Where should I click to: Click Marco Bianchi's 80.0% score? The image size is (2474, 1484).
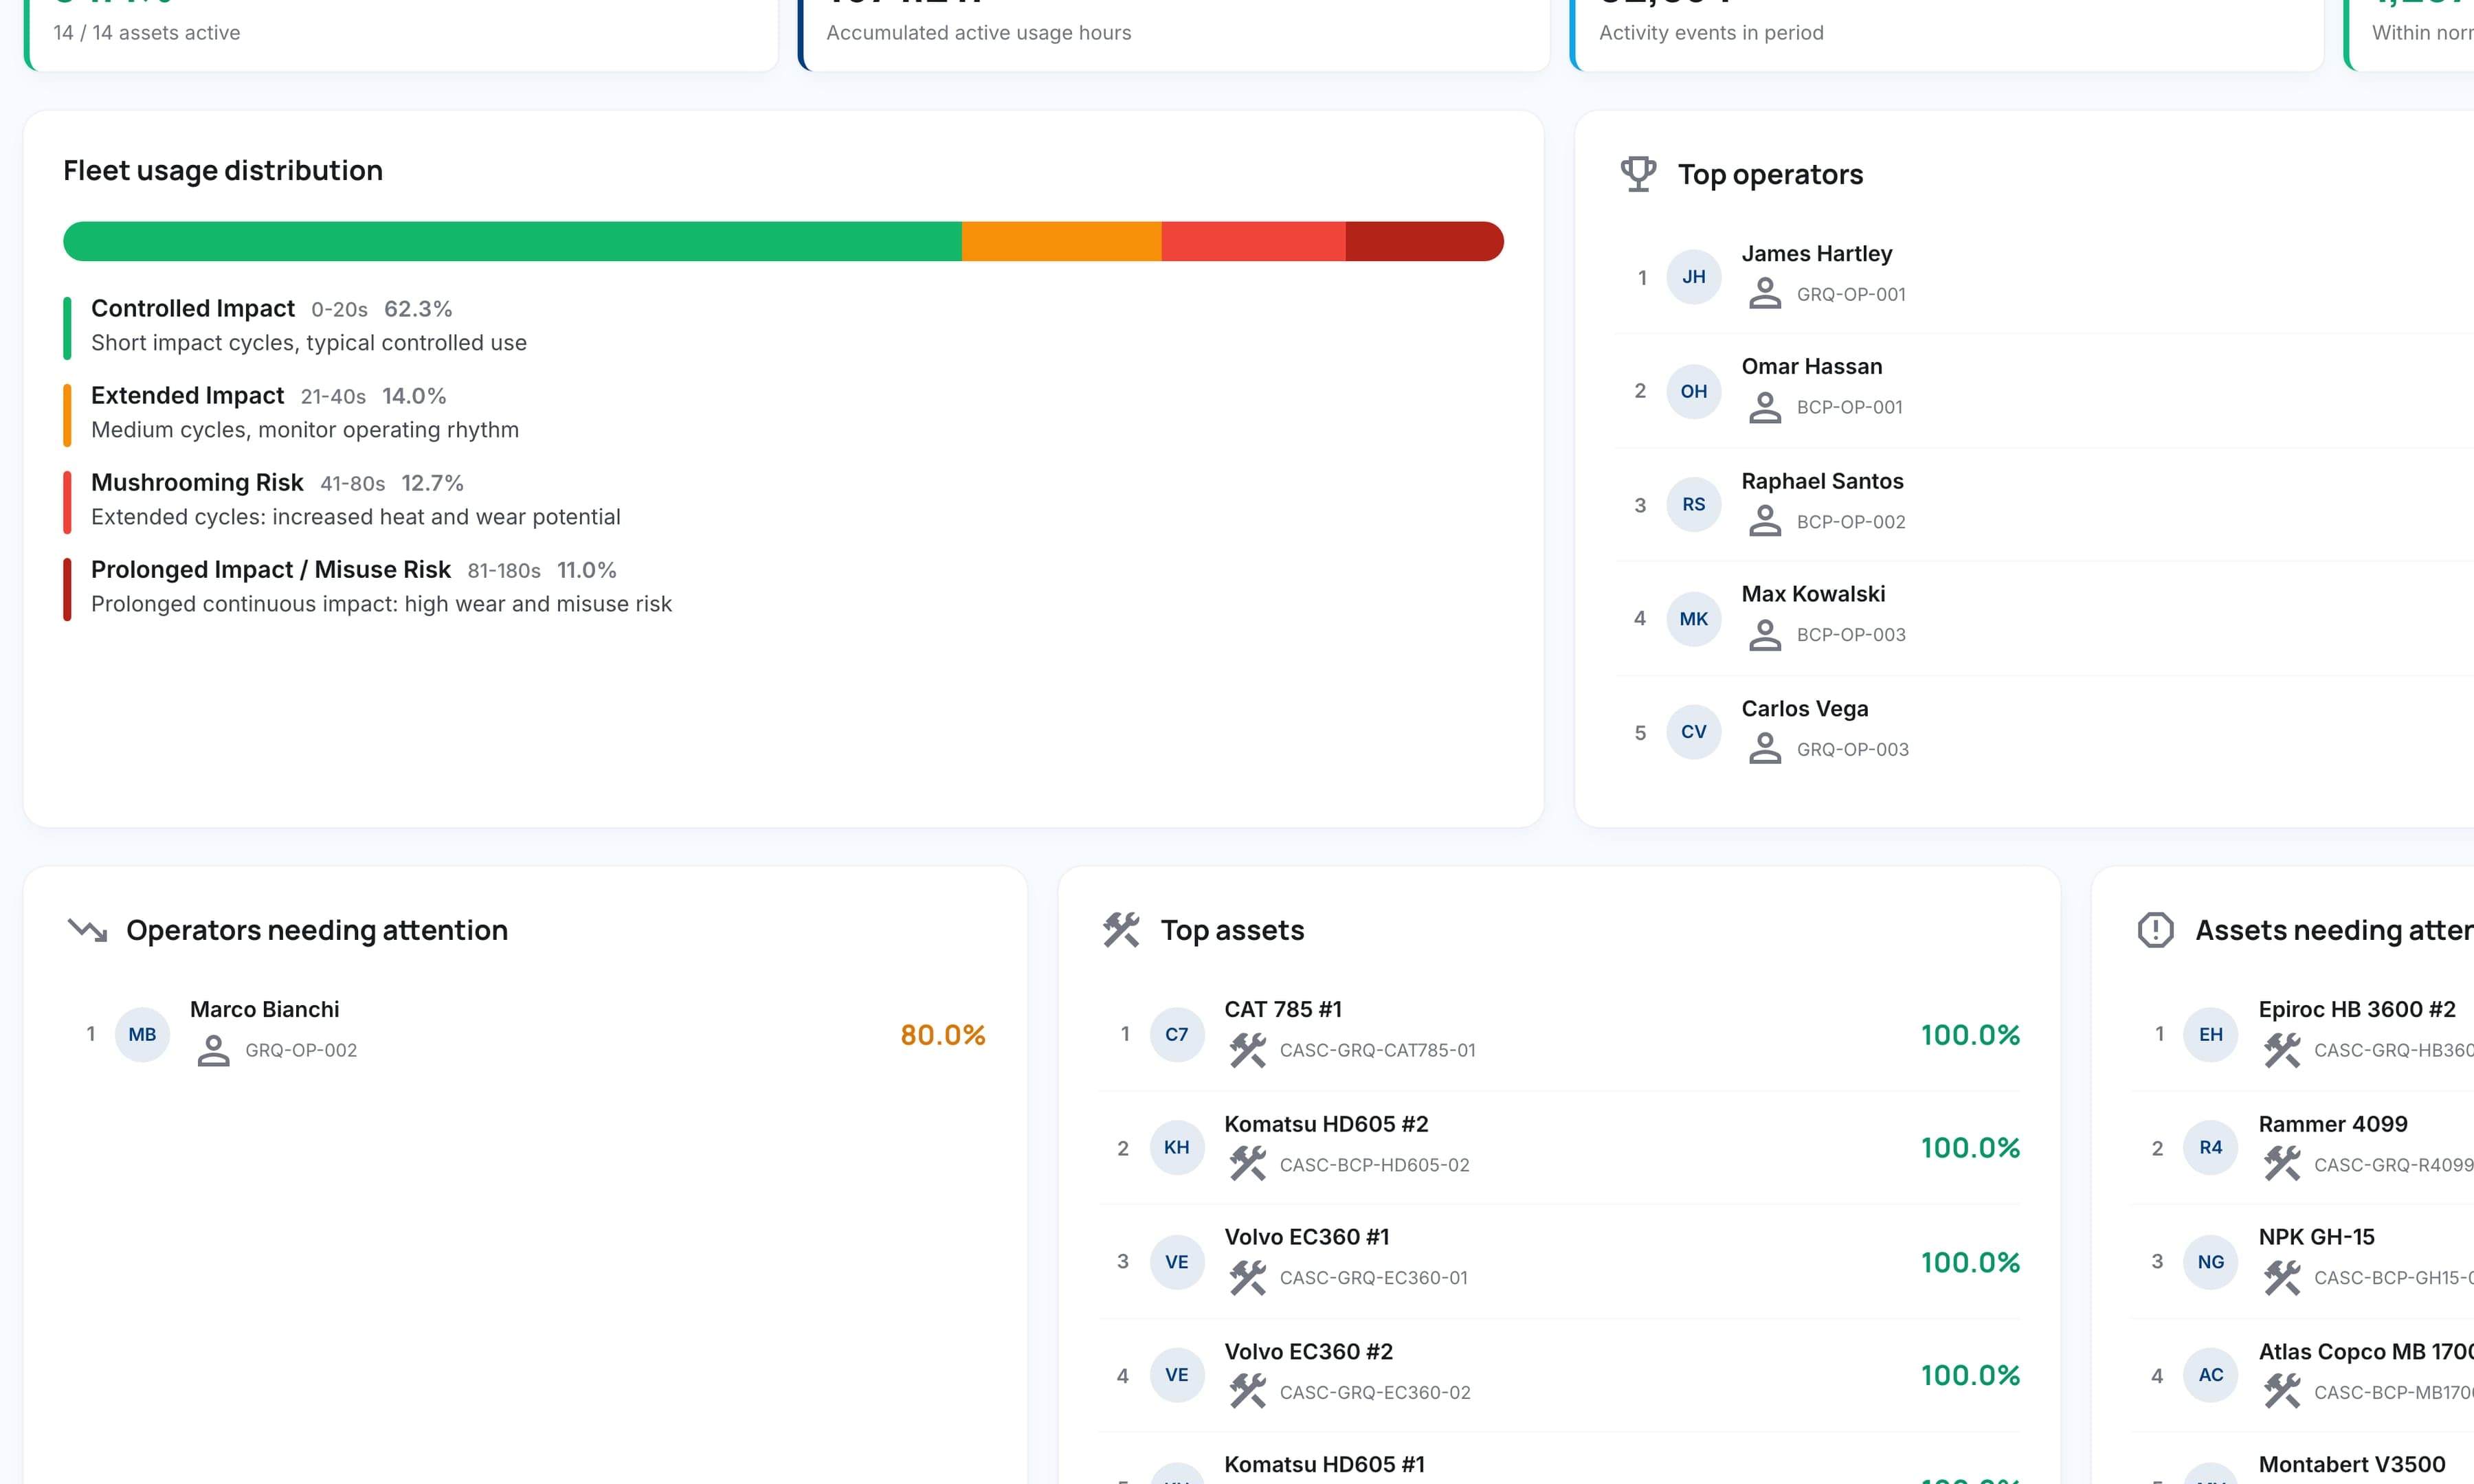coord(943,1035)
